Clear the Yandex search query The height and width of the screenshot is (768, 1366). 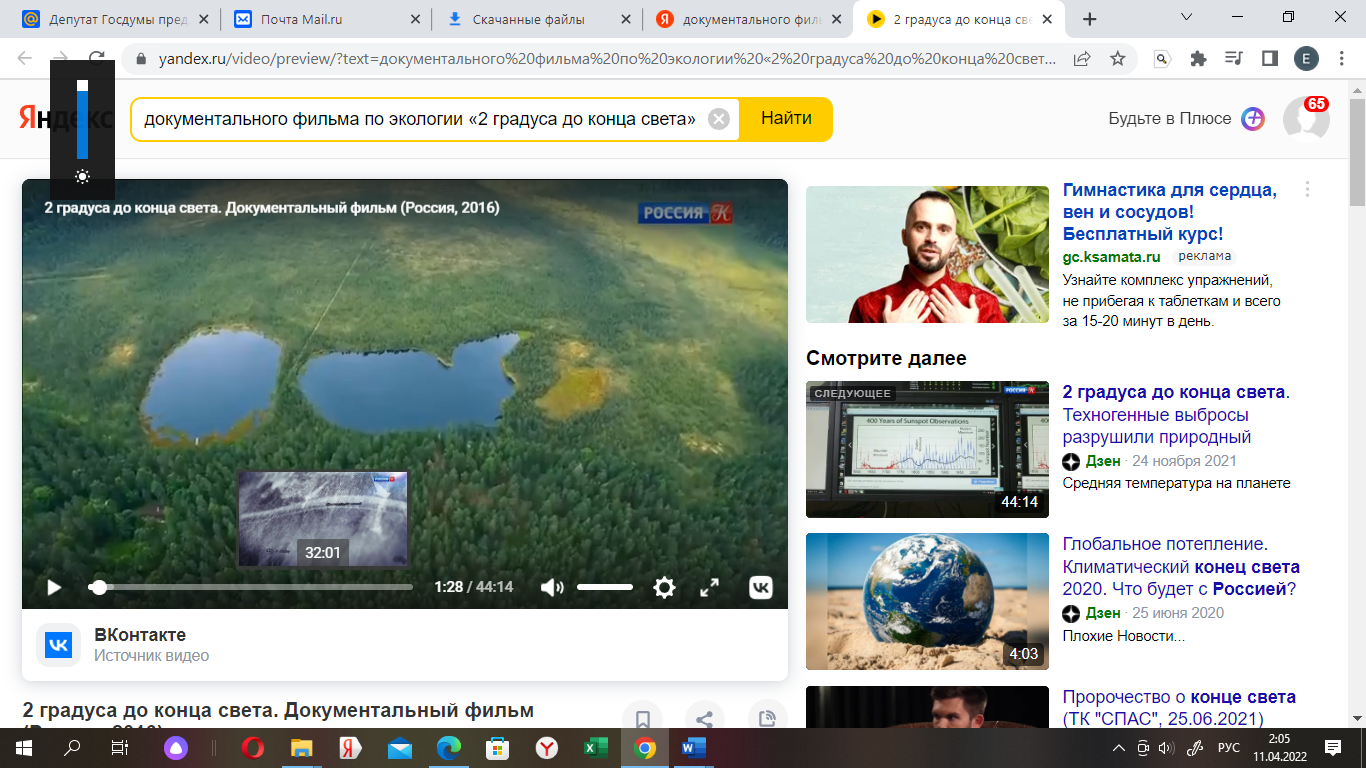718,119
